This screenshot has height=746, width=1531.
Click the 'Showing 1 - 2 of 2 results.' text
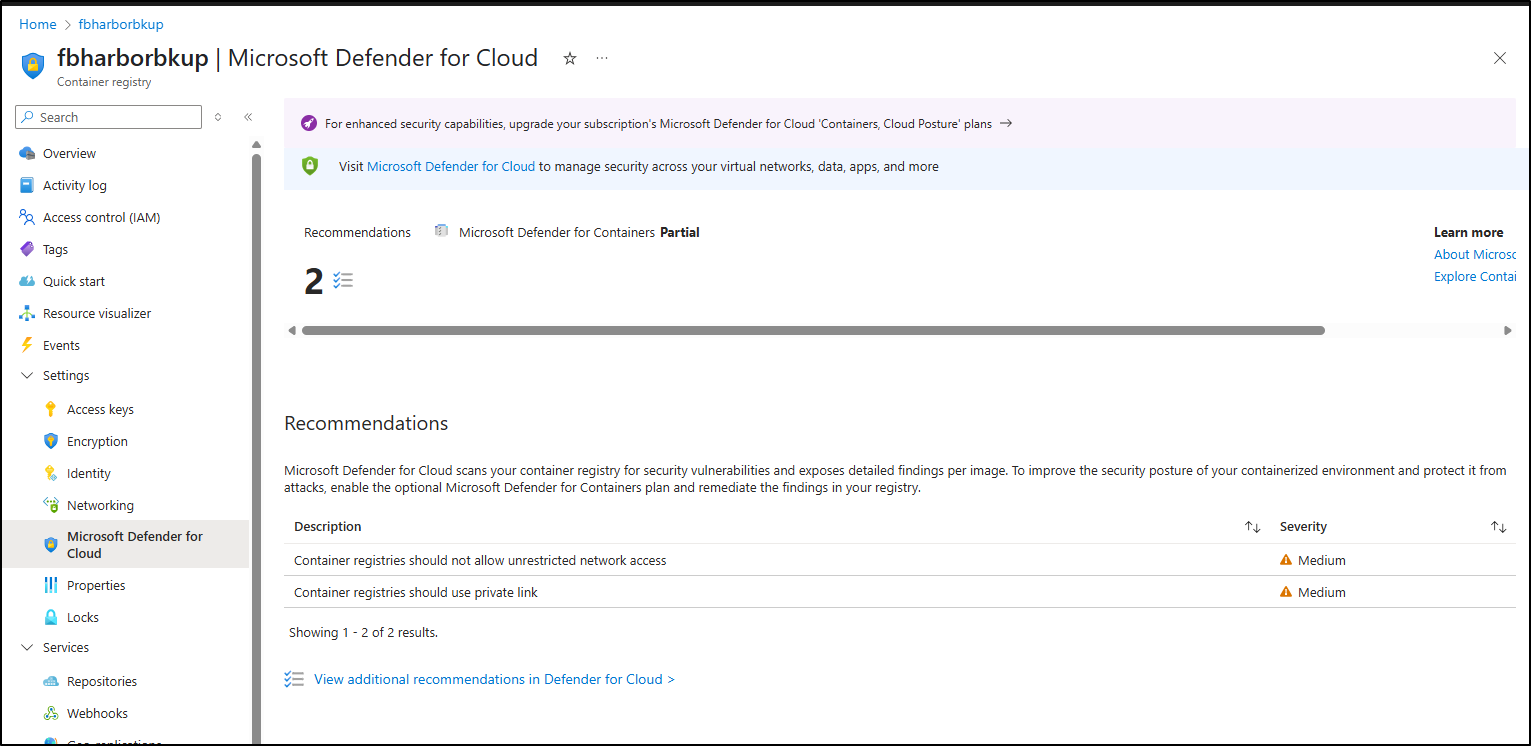pos(363,632)
